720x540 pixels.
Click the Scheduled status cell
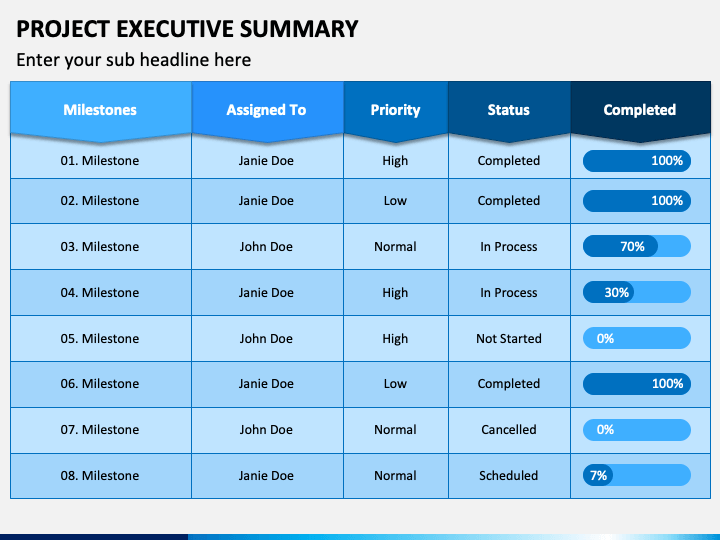(509, 476)
